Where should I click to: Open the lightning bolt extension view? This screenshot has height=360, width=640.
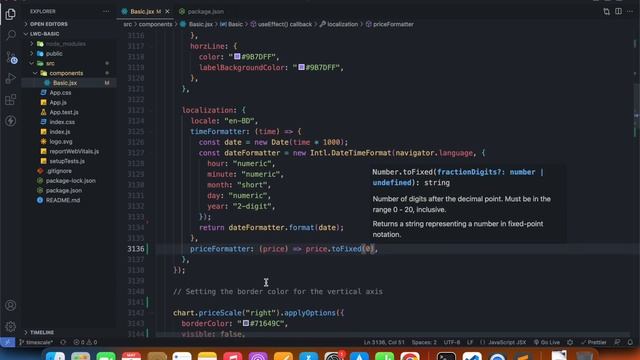point(11,121)
